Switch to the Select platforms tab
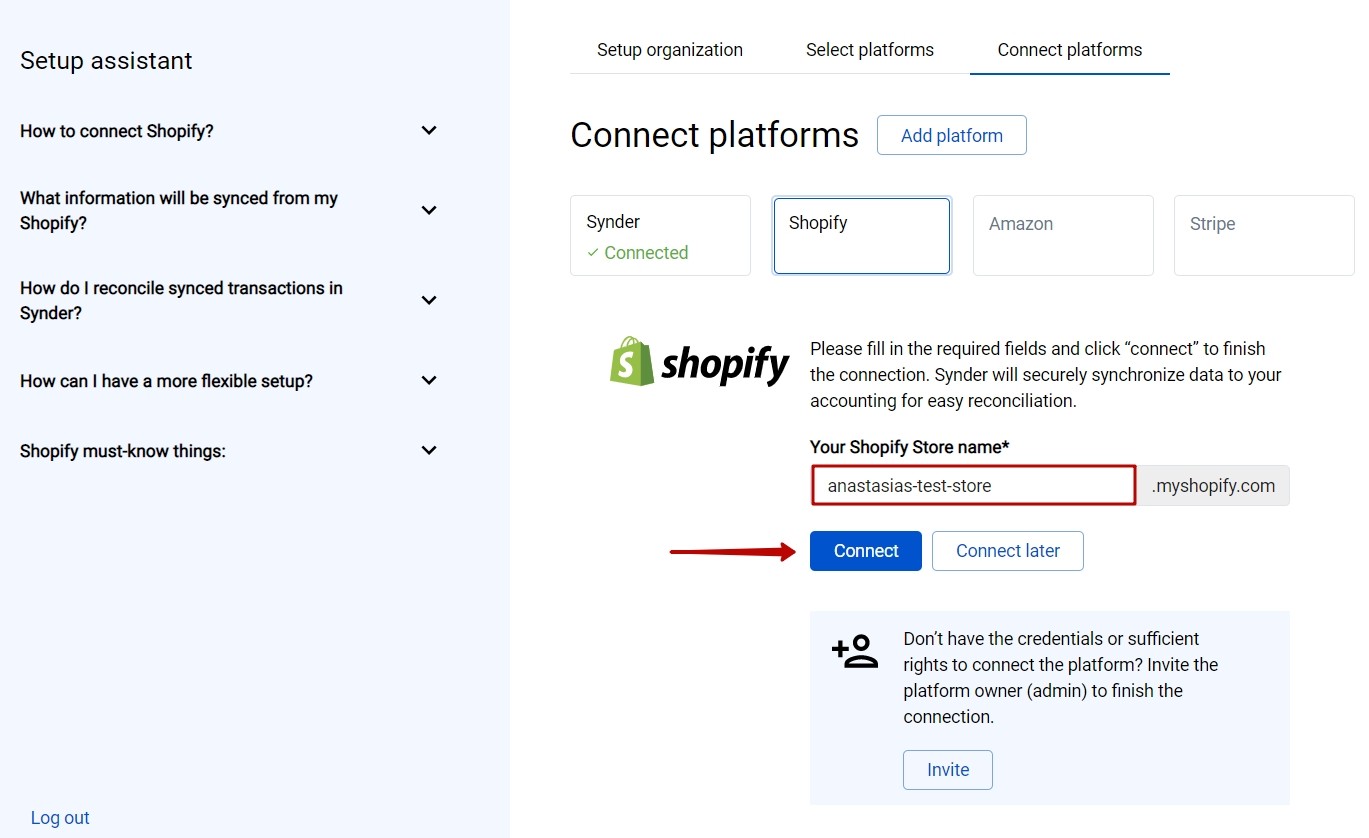The width and height of the screenshot is (1369, 838). click(870, 50)
